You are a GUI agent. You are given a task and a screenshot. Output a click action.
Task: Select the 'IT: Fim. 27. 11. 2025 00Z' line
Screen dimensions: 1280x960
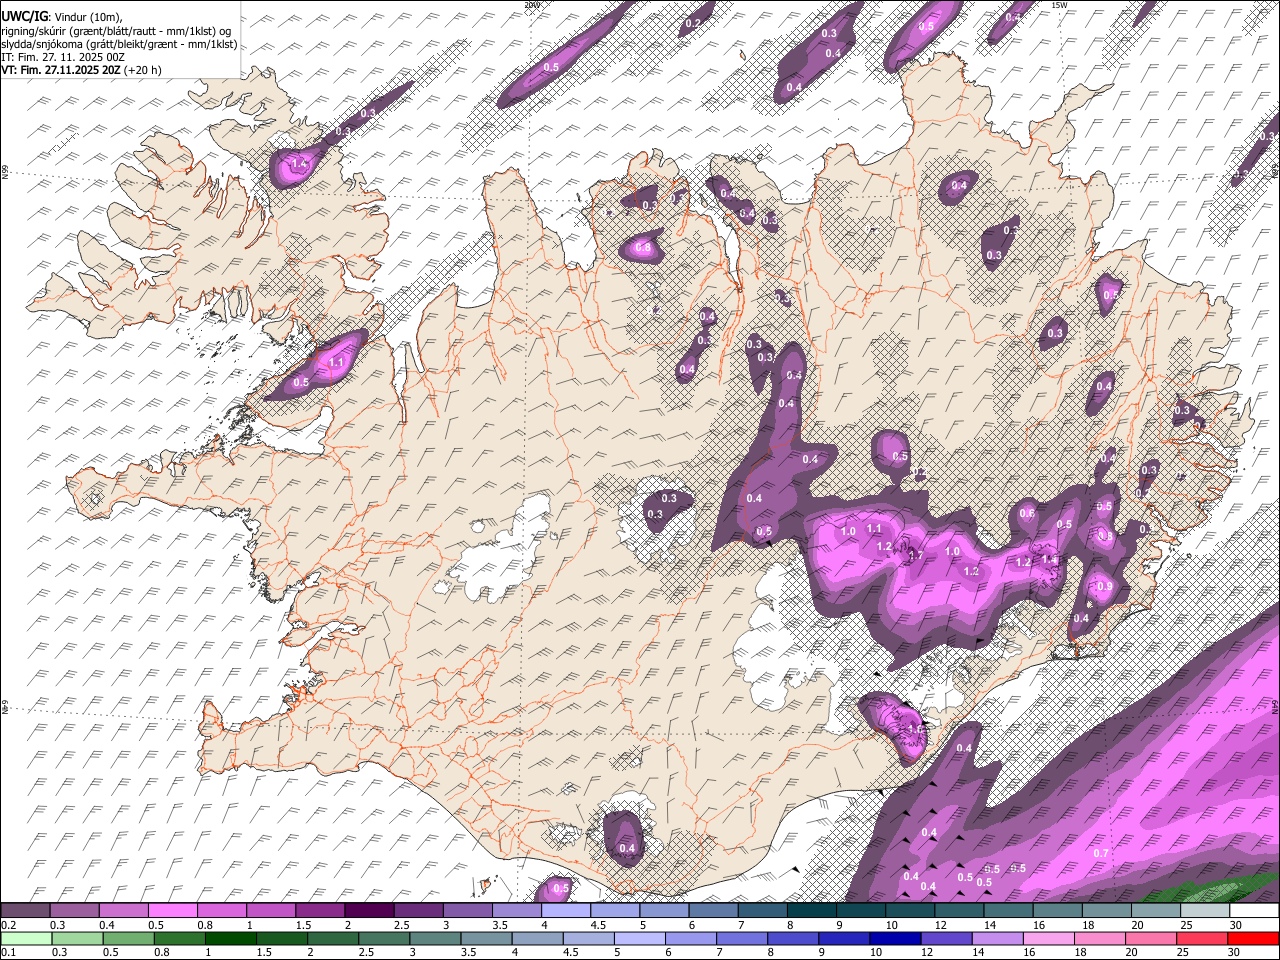tap(63, 57)
